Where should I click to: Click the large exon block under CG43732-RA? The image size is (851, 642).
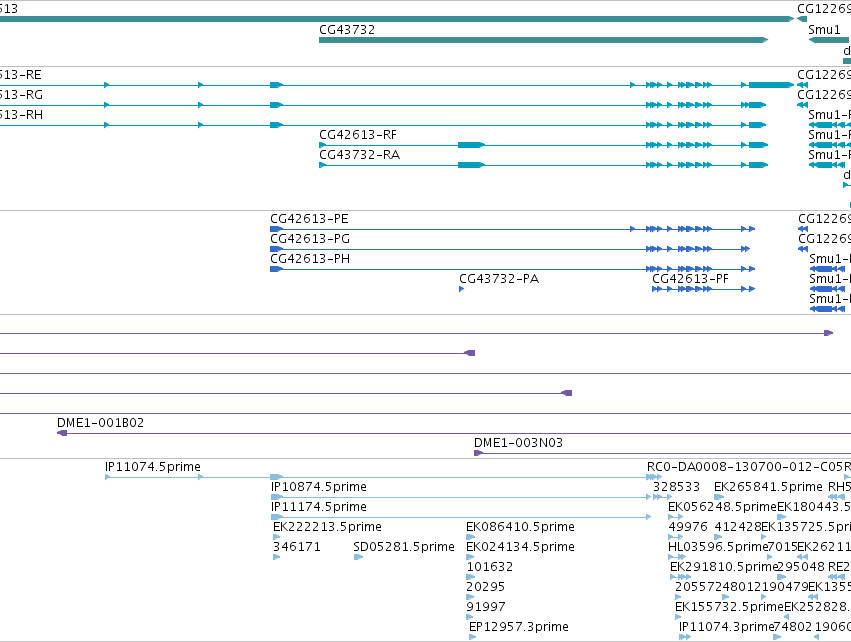471,165
